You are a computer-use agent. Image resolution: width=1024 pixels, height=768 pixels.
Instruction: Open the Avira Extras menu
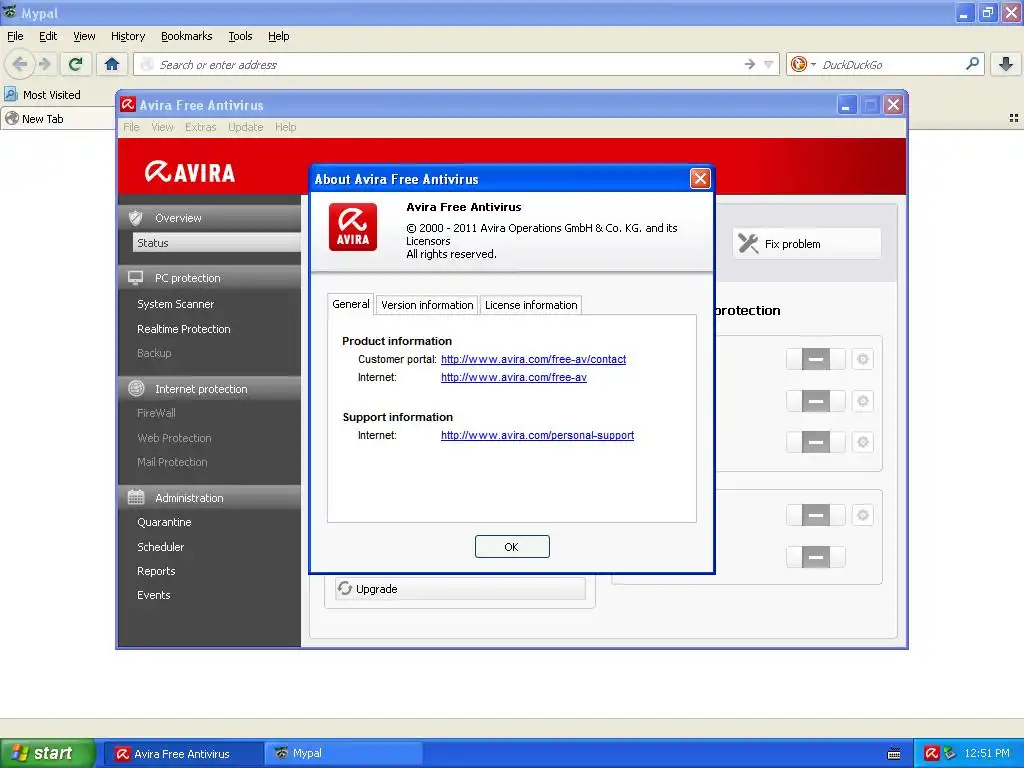point(200,127)
